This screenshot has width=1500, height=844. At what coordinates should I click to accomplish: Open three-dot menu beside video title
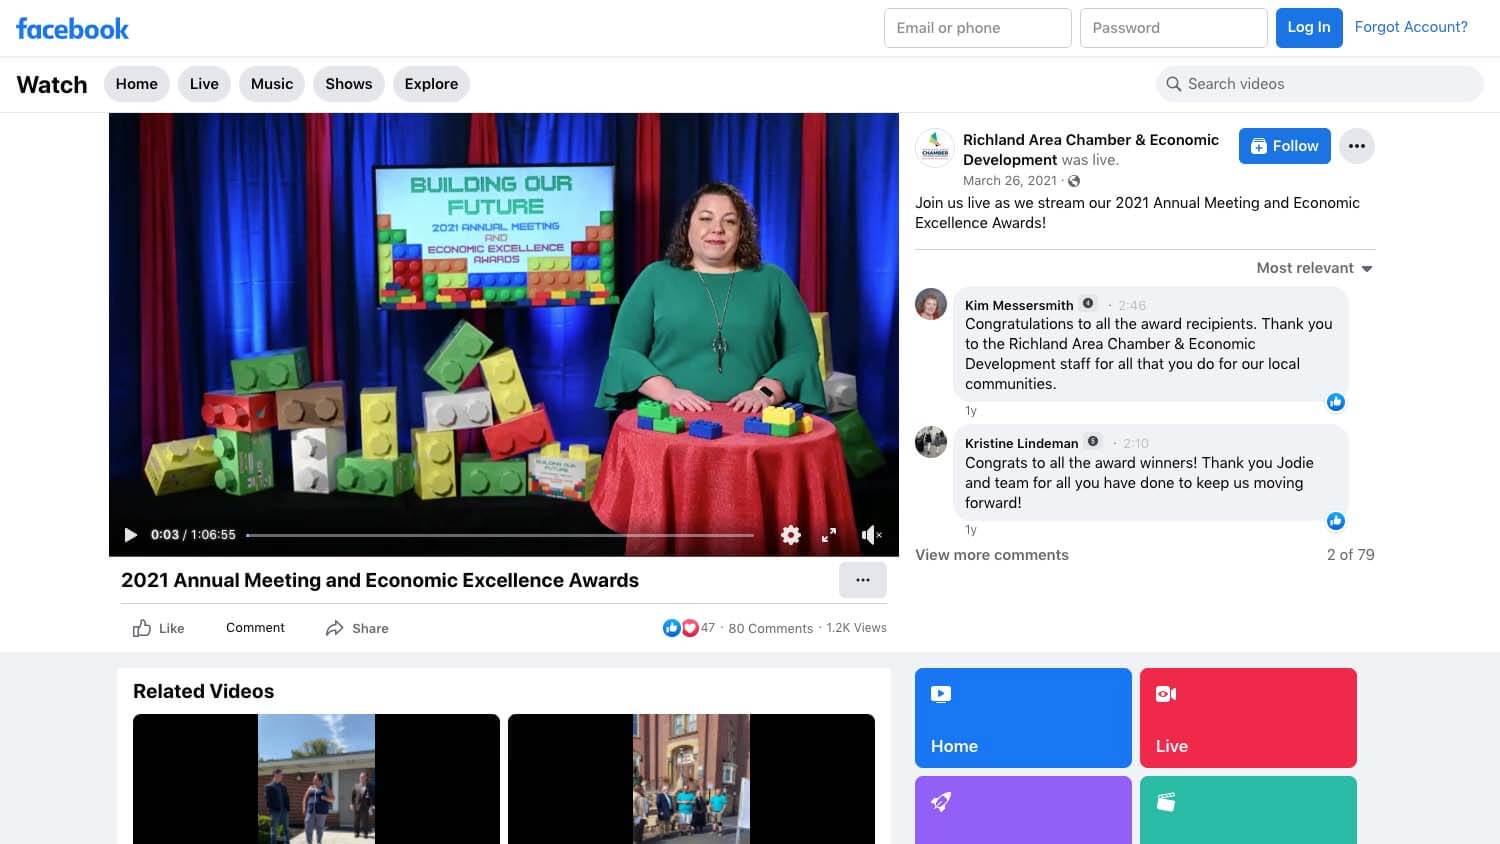(x=862, y=580)
